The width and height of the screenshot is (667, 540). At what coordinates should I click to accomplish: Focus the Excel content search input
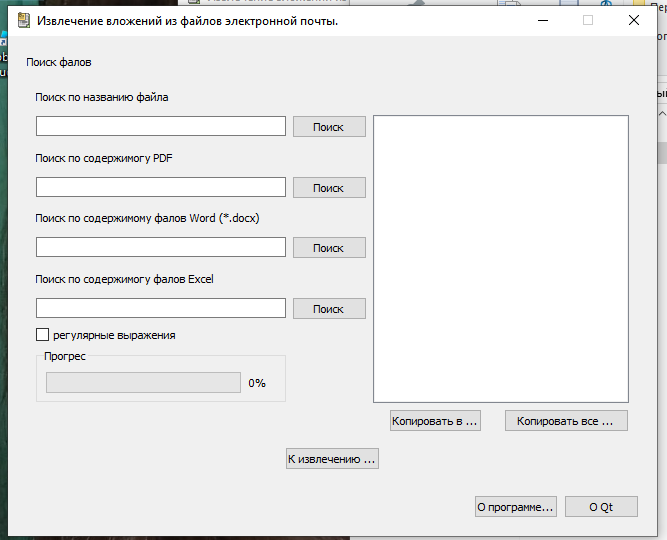tap(161, 308)
